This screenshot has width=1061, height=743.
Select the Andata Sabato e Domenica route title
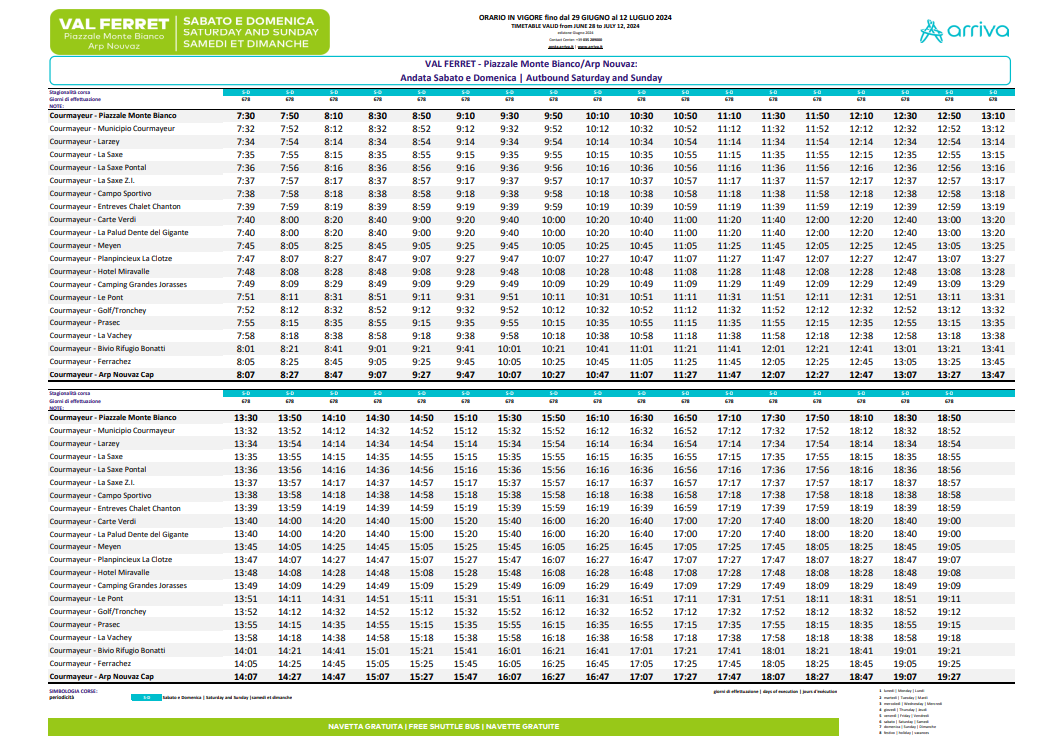pos(530,77)
